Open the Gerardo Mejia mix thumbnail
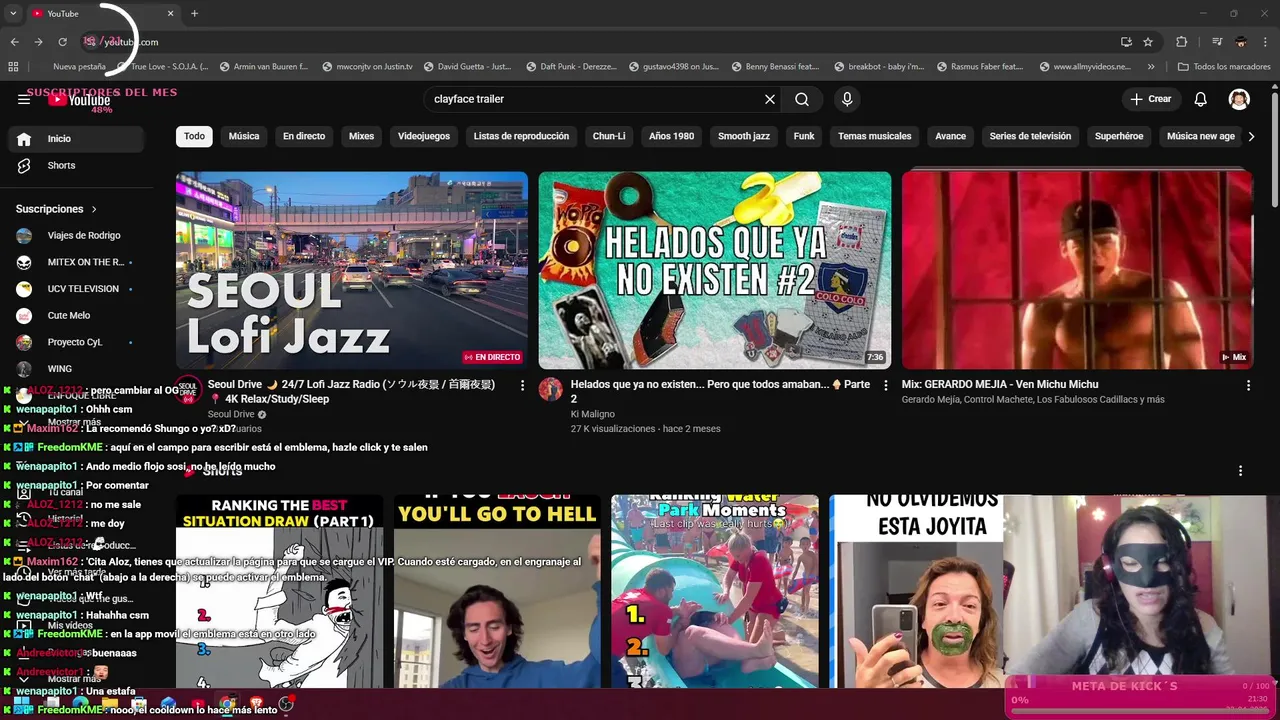Image resolution: width=1280 pixels, height=720 pixels. coord(1077,270)
